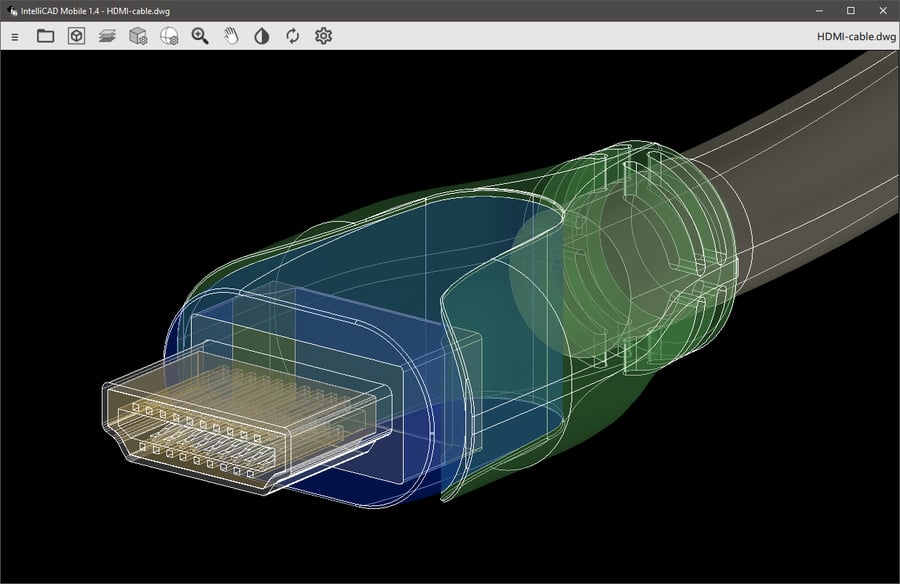Maximize the IntelliCAD Mobile window
This screenshot has height=584, width=900.
(x=850, y=11)
